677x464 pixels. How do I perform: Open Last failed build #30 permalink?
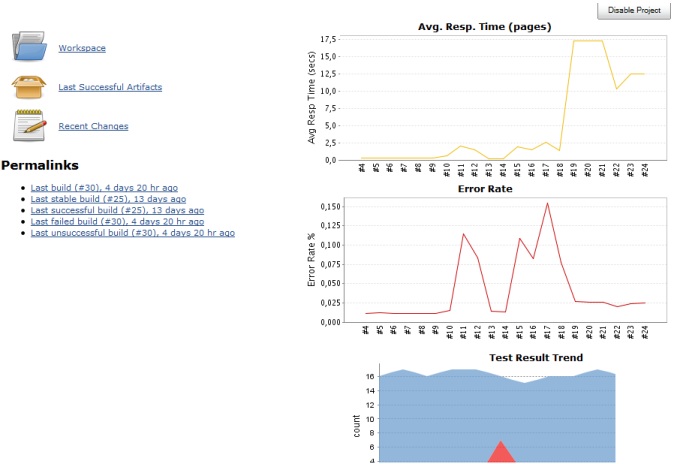117,221
